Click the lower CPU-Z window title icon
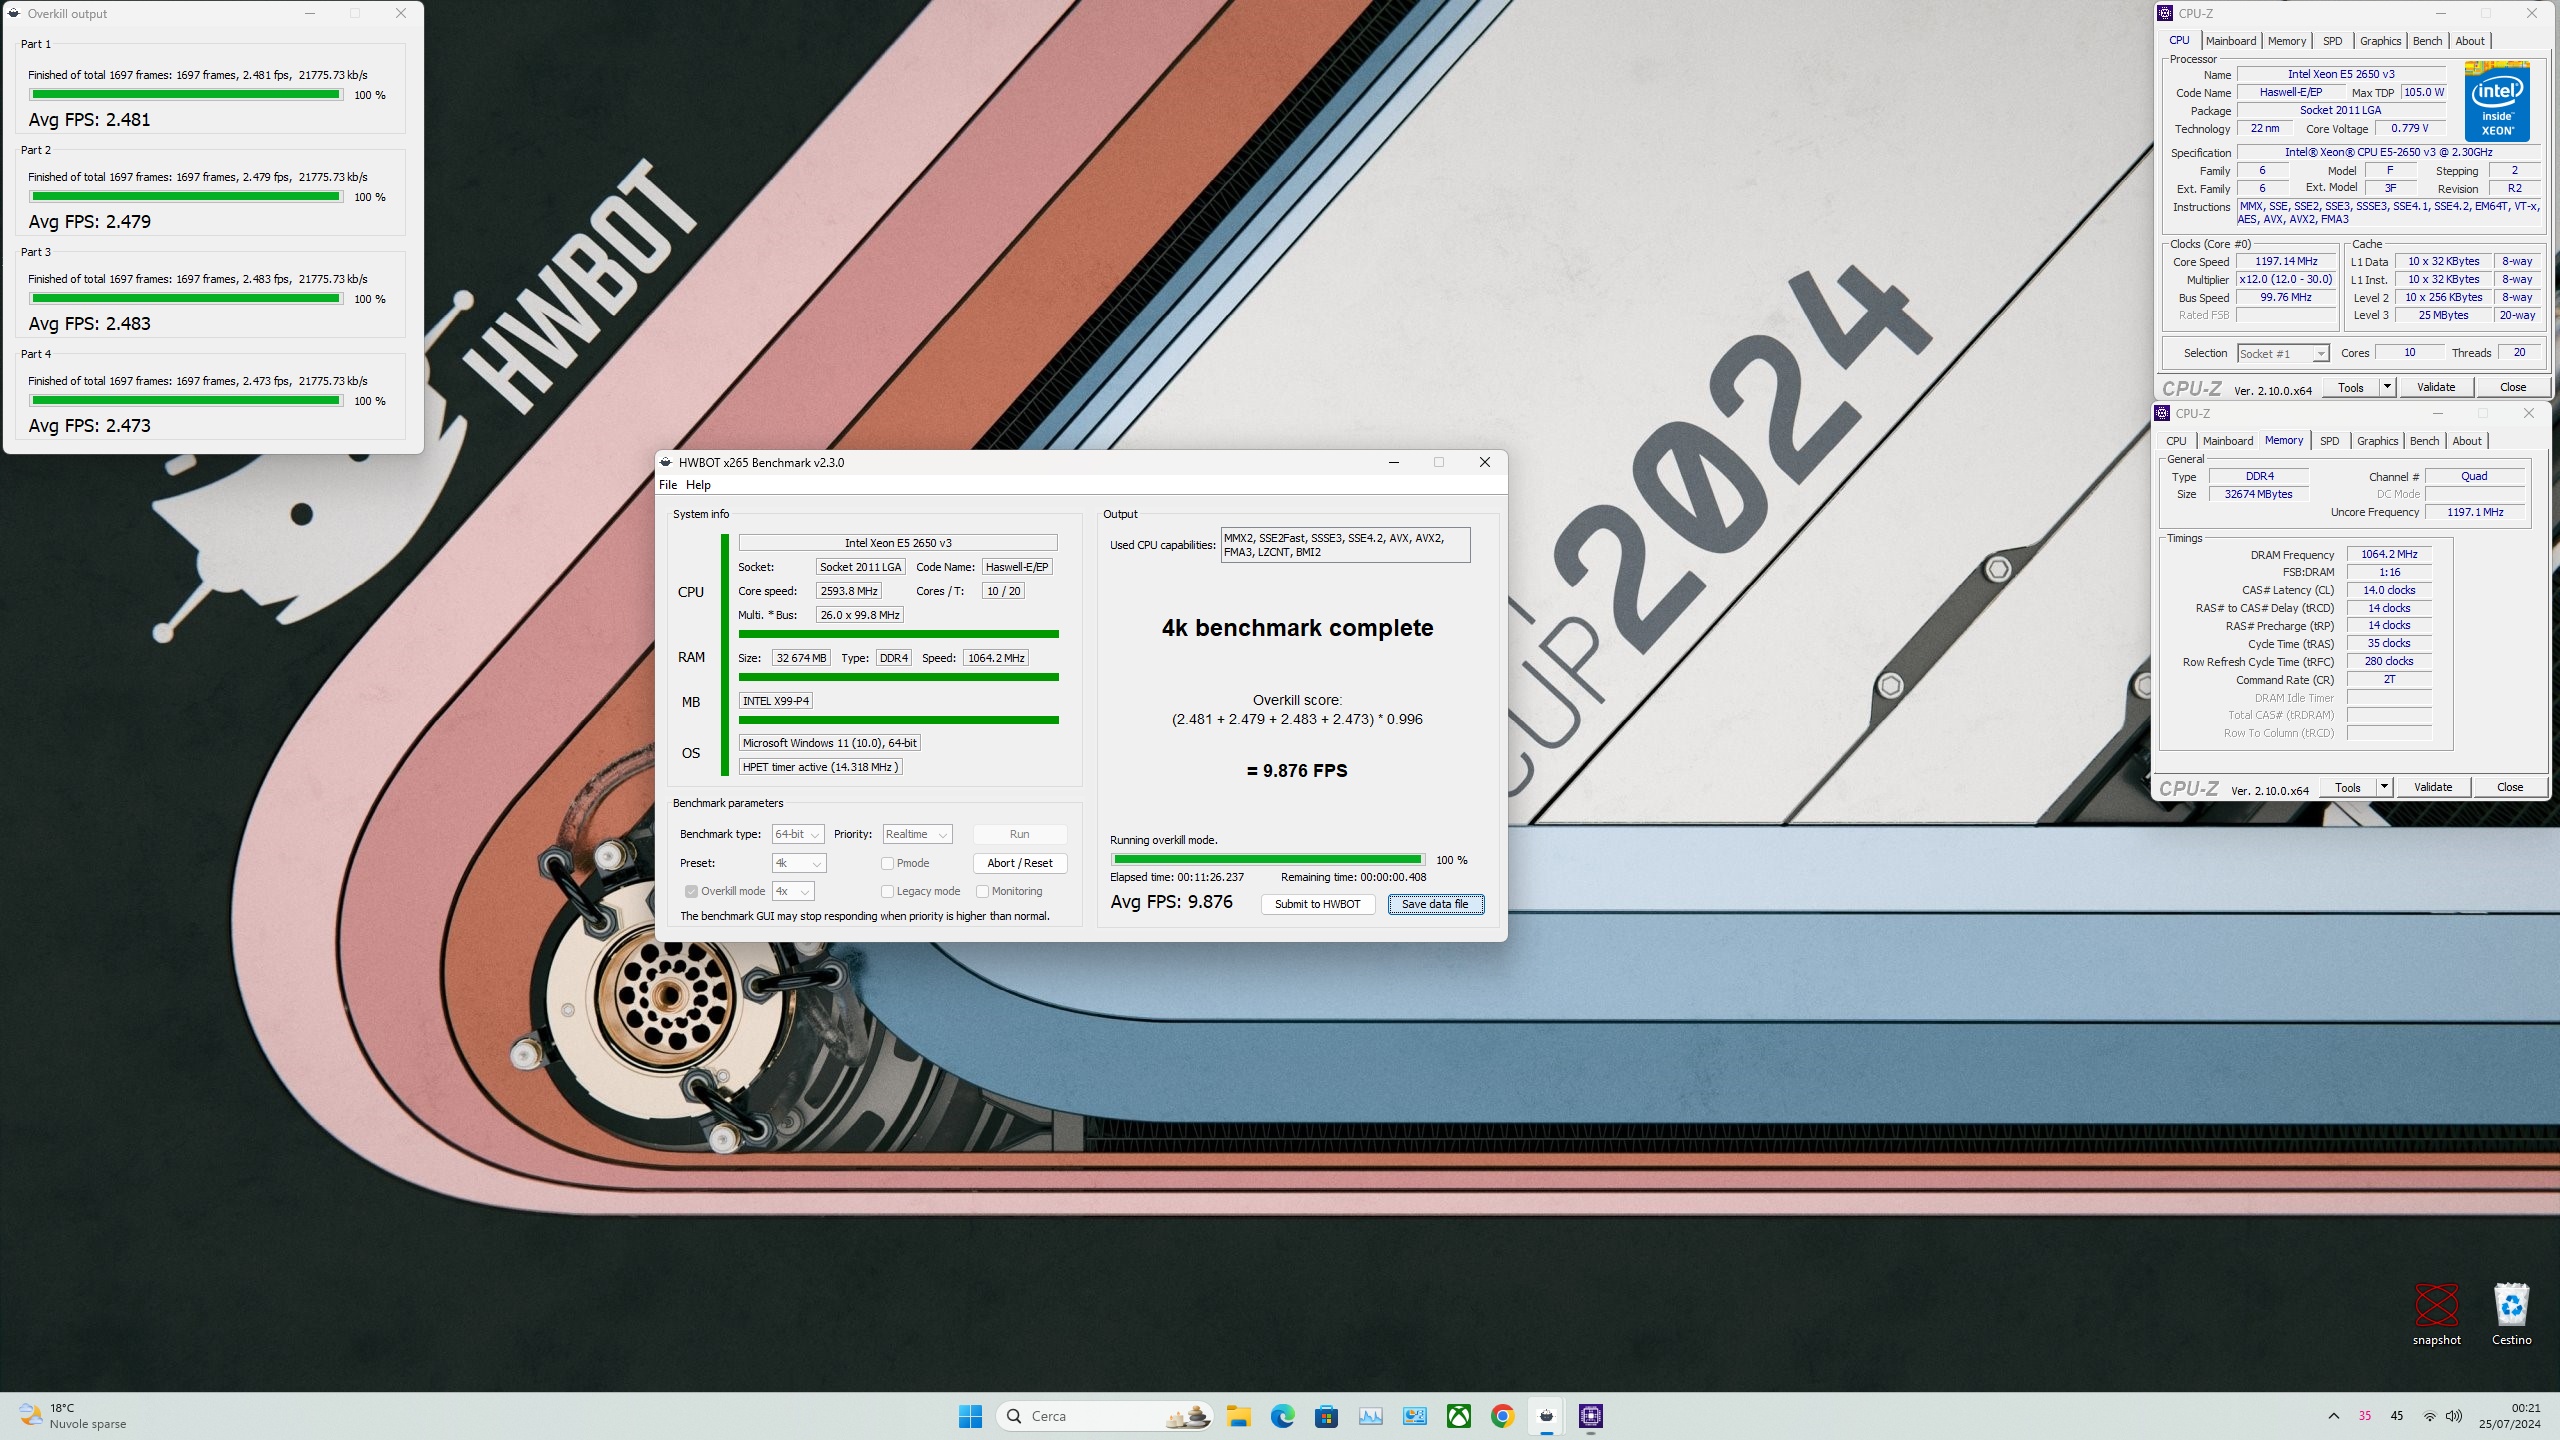This screenshot has width=2560, height=1440. [x=2162, y=413]
